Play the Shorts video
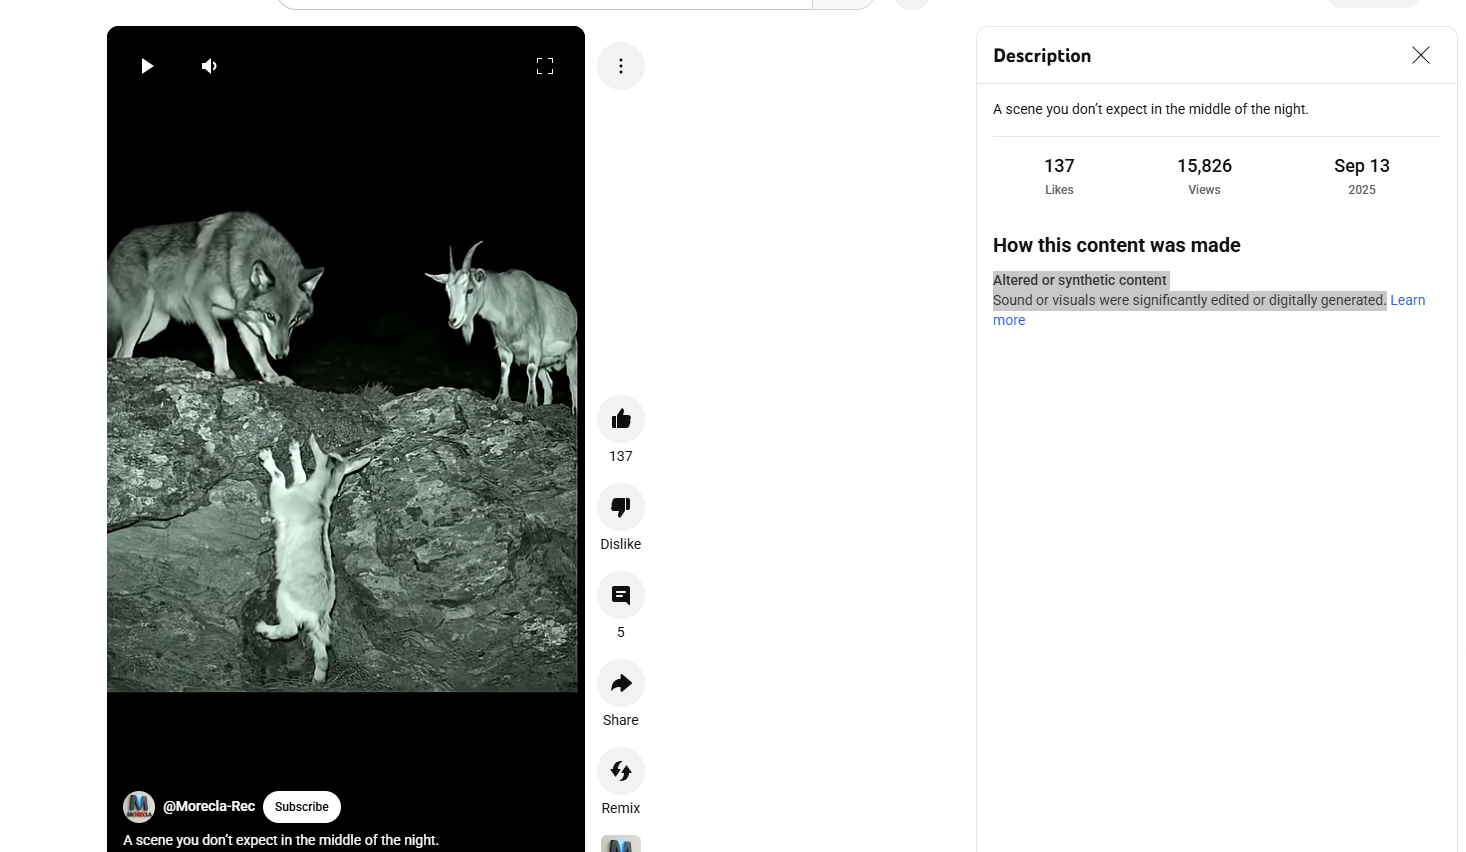The height and width of the screenshot is (852, 1466). pos(147,66)
